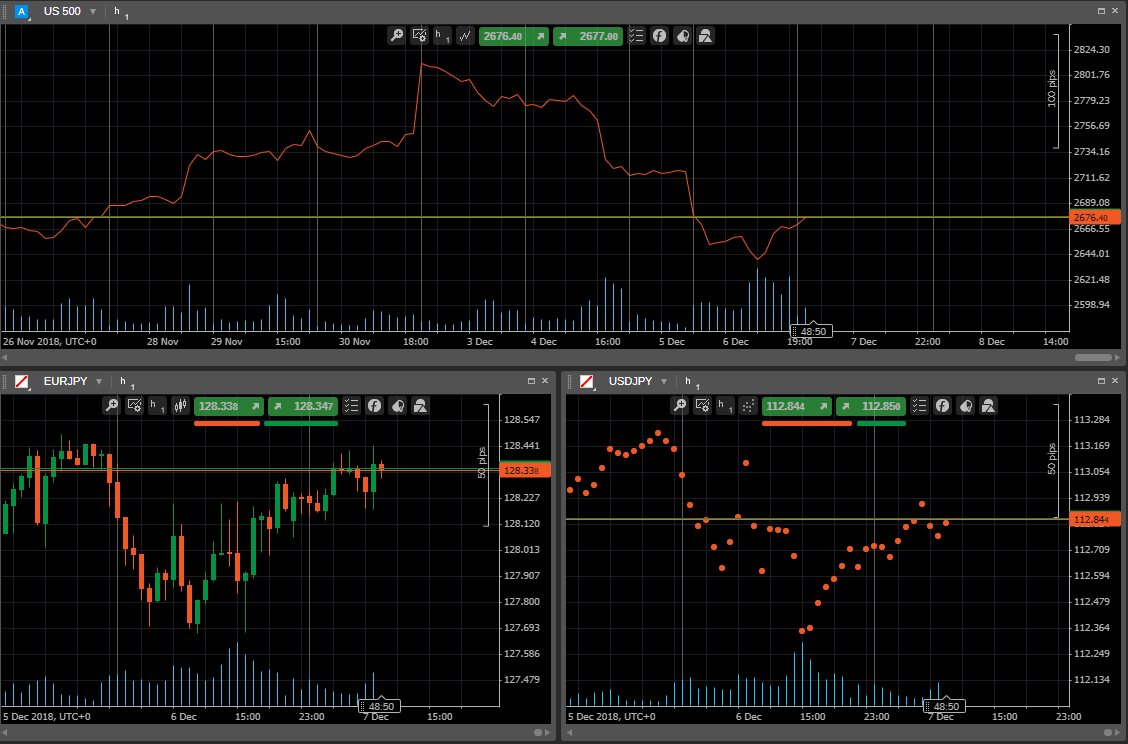Open the indicators (f) icon on US 500 chart
The width and height of the screenshot is (1128, 744).
tap(660, 36)
